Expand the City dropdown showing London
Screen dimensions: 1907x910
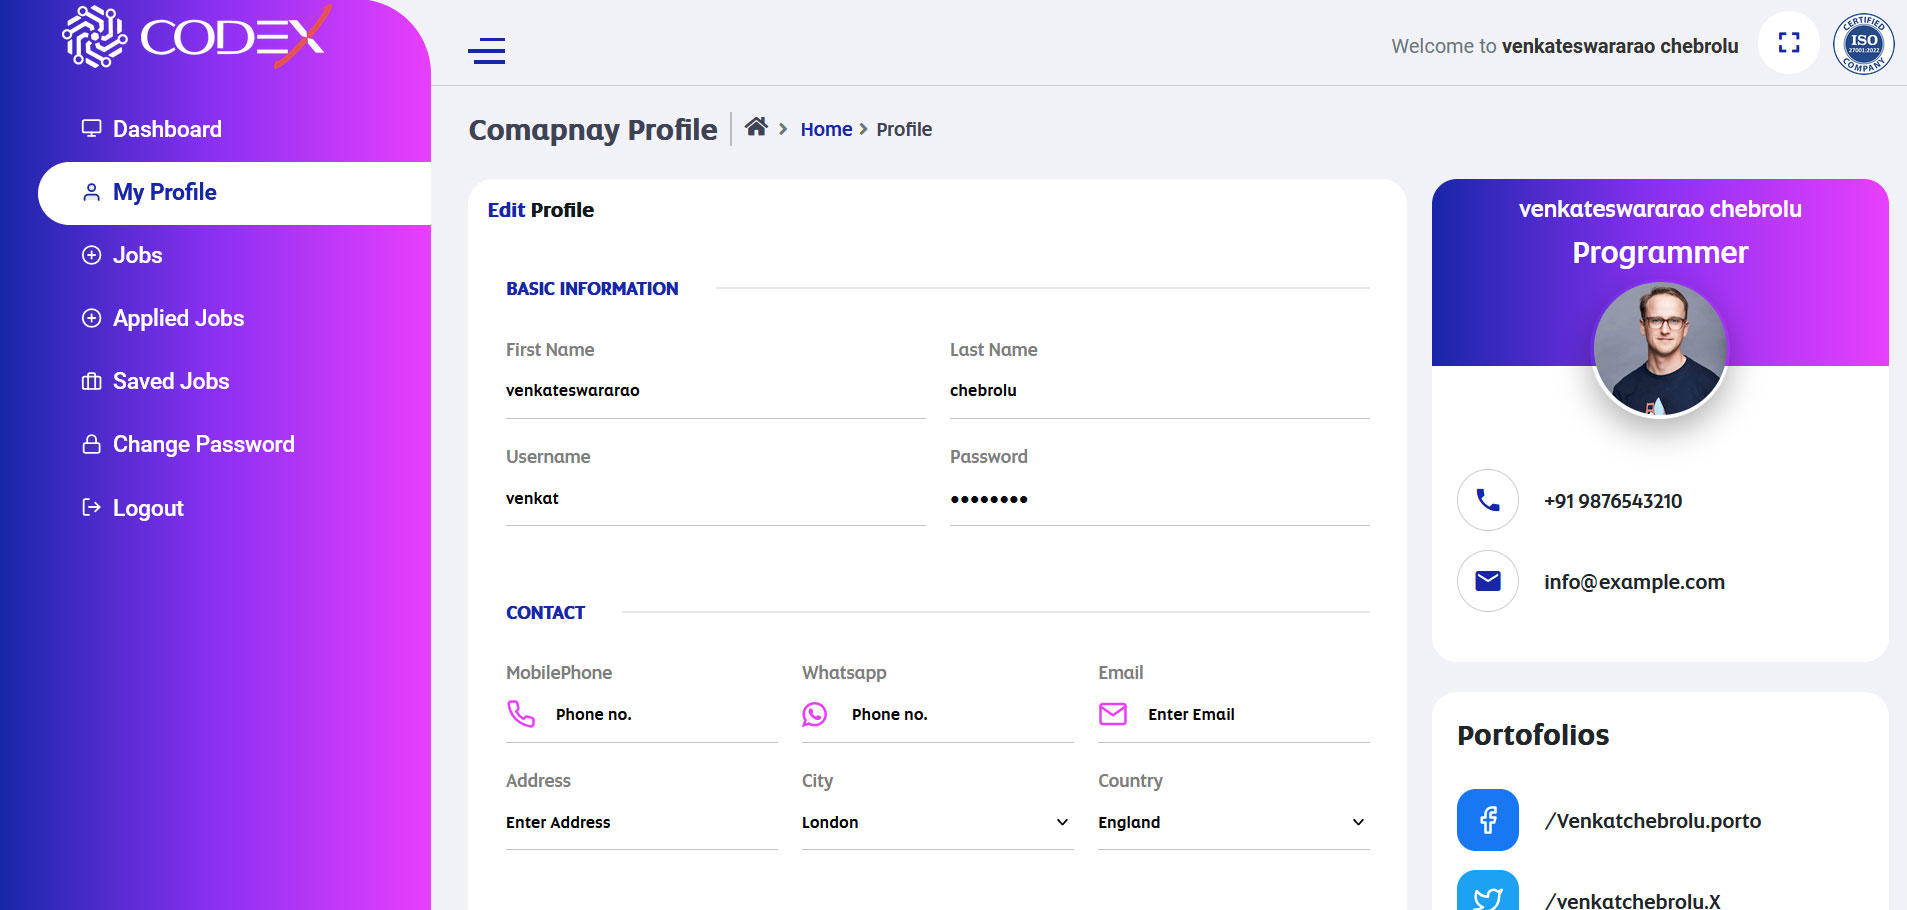pyautogui.click(x=937, y=822)
